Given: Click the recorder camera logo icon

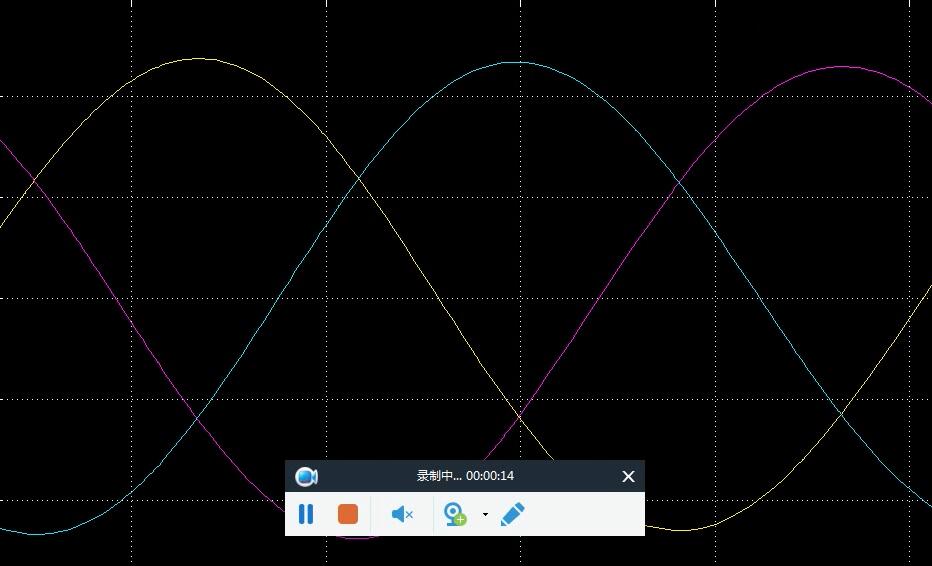Looking at the screenshot, I should tap(306, 476).
